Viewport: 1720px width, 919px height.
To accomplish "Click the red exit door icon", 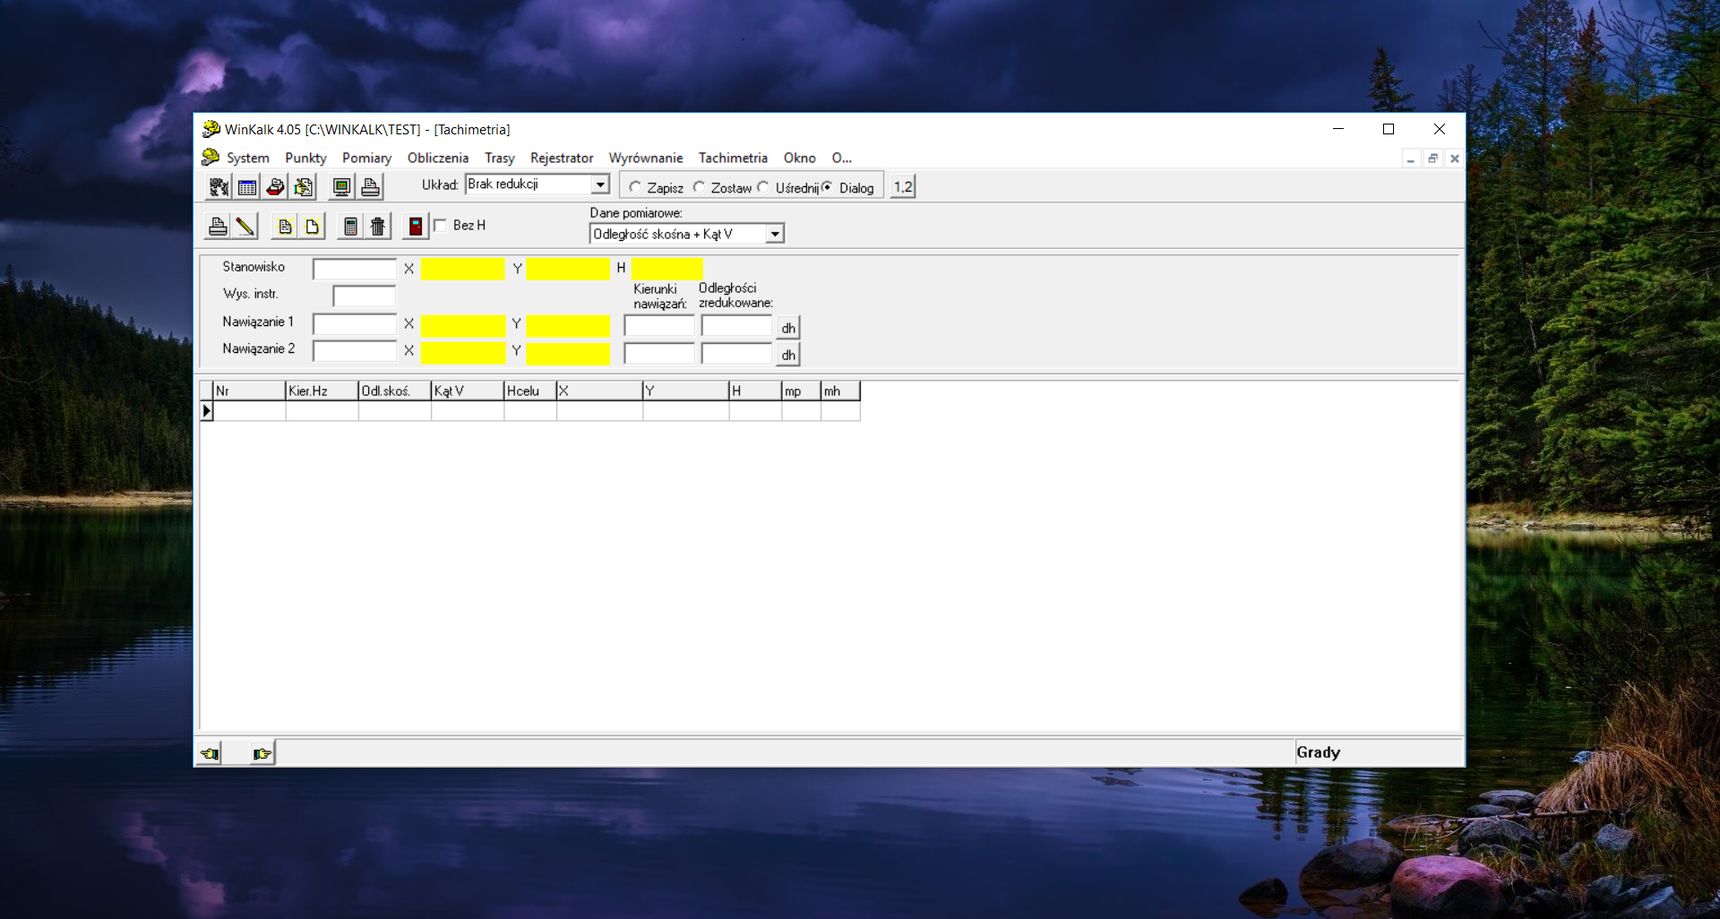I will tap(415, 226).
